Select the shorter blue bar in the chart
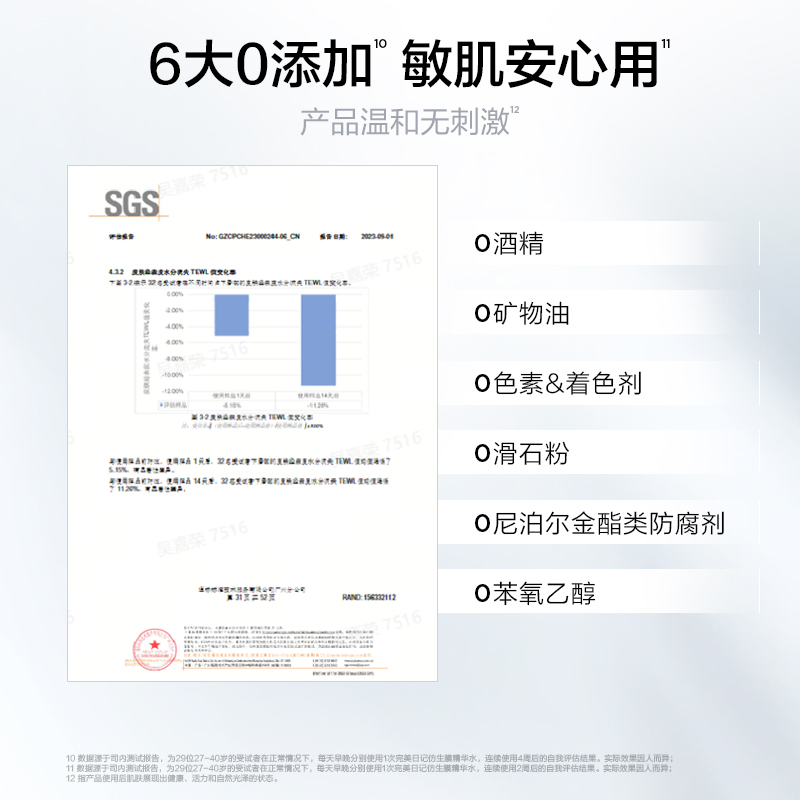Screen dimensions: 800x800 [x=232, y=315]
